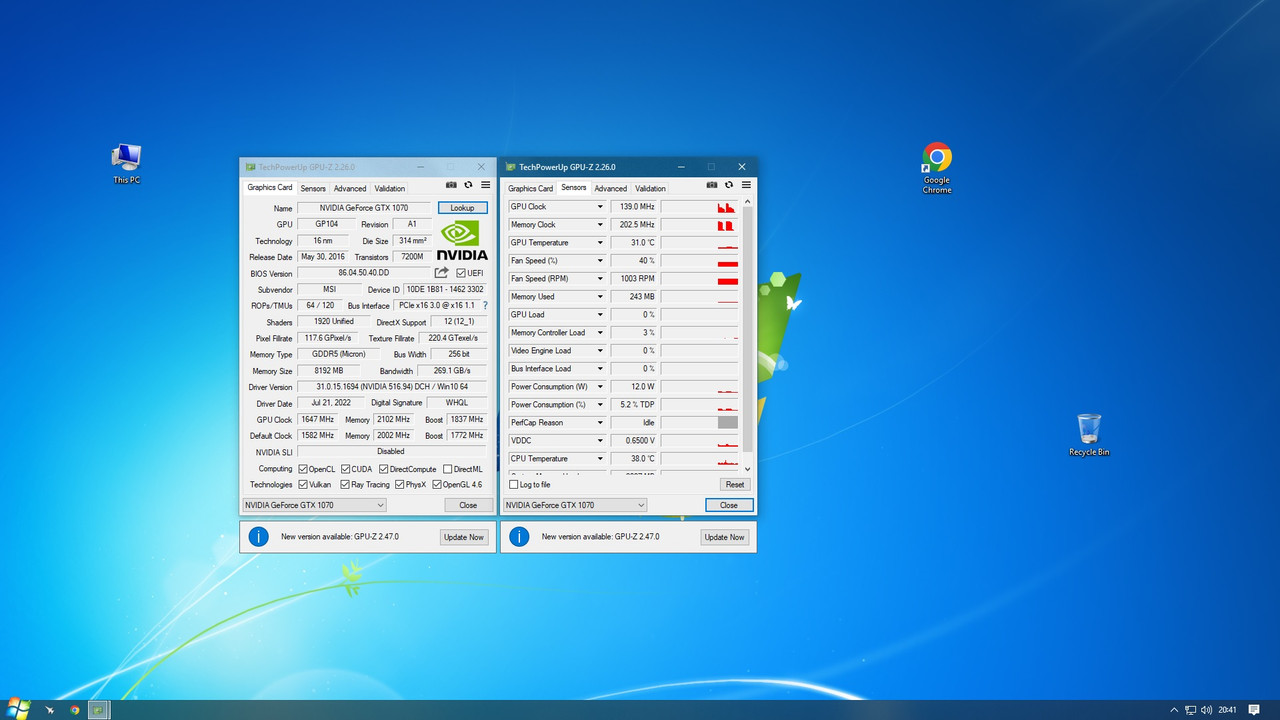Click the GPU Clock sensor graph

pos(699,207)
